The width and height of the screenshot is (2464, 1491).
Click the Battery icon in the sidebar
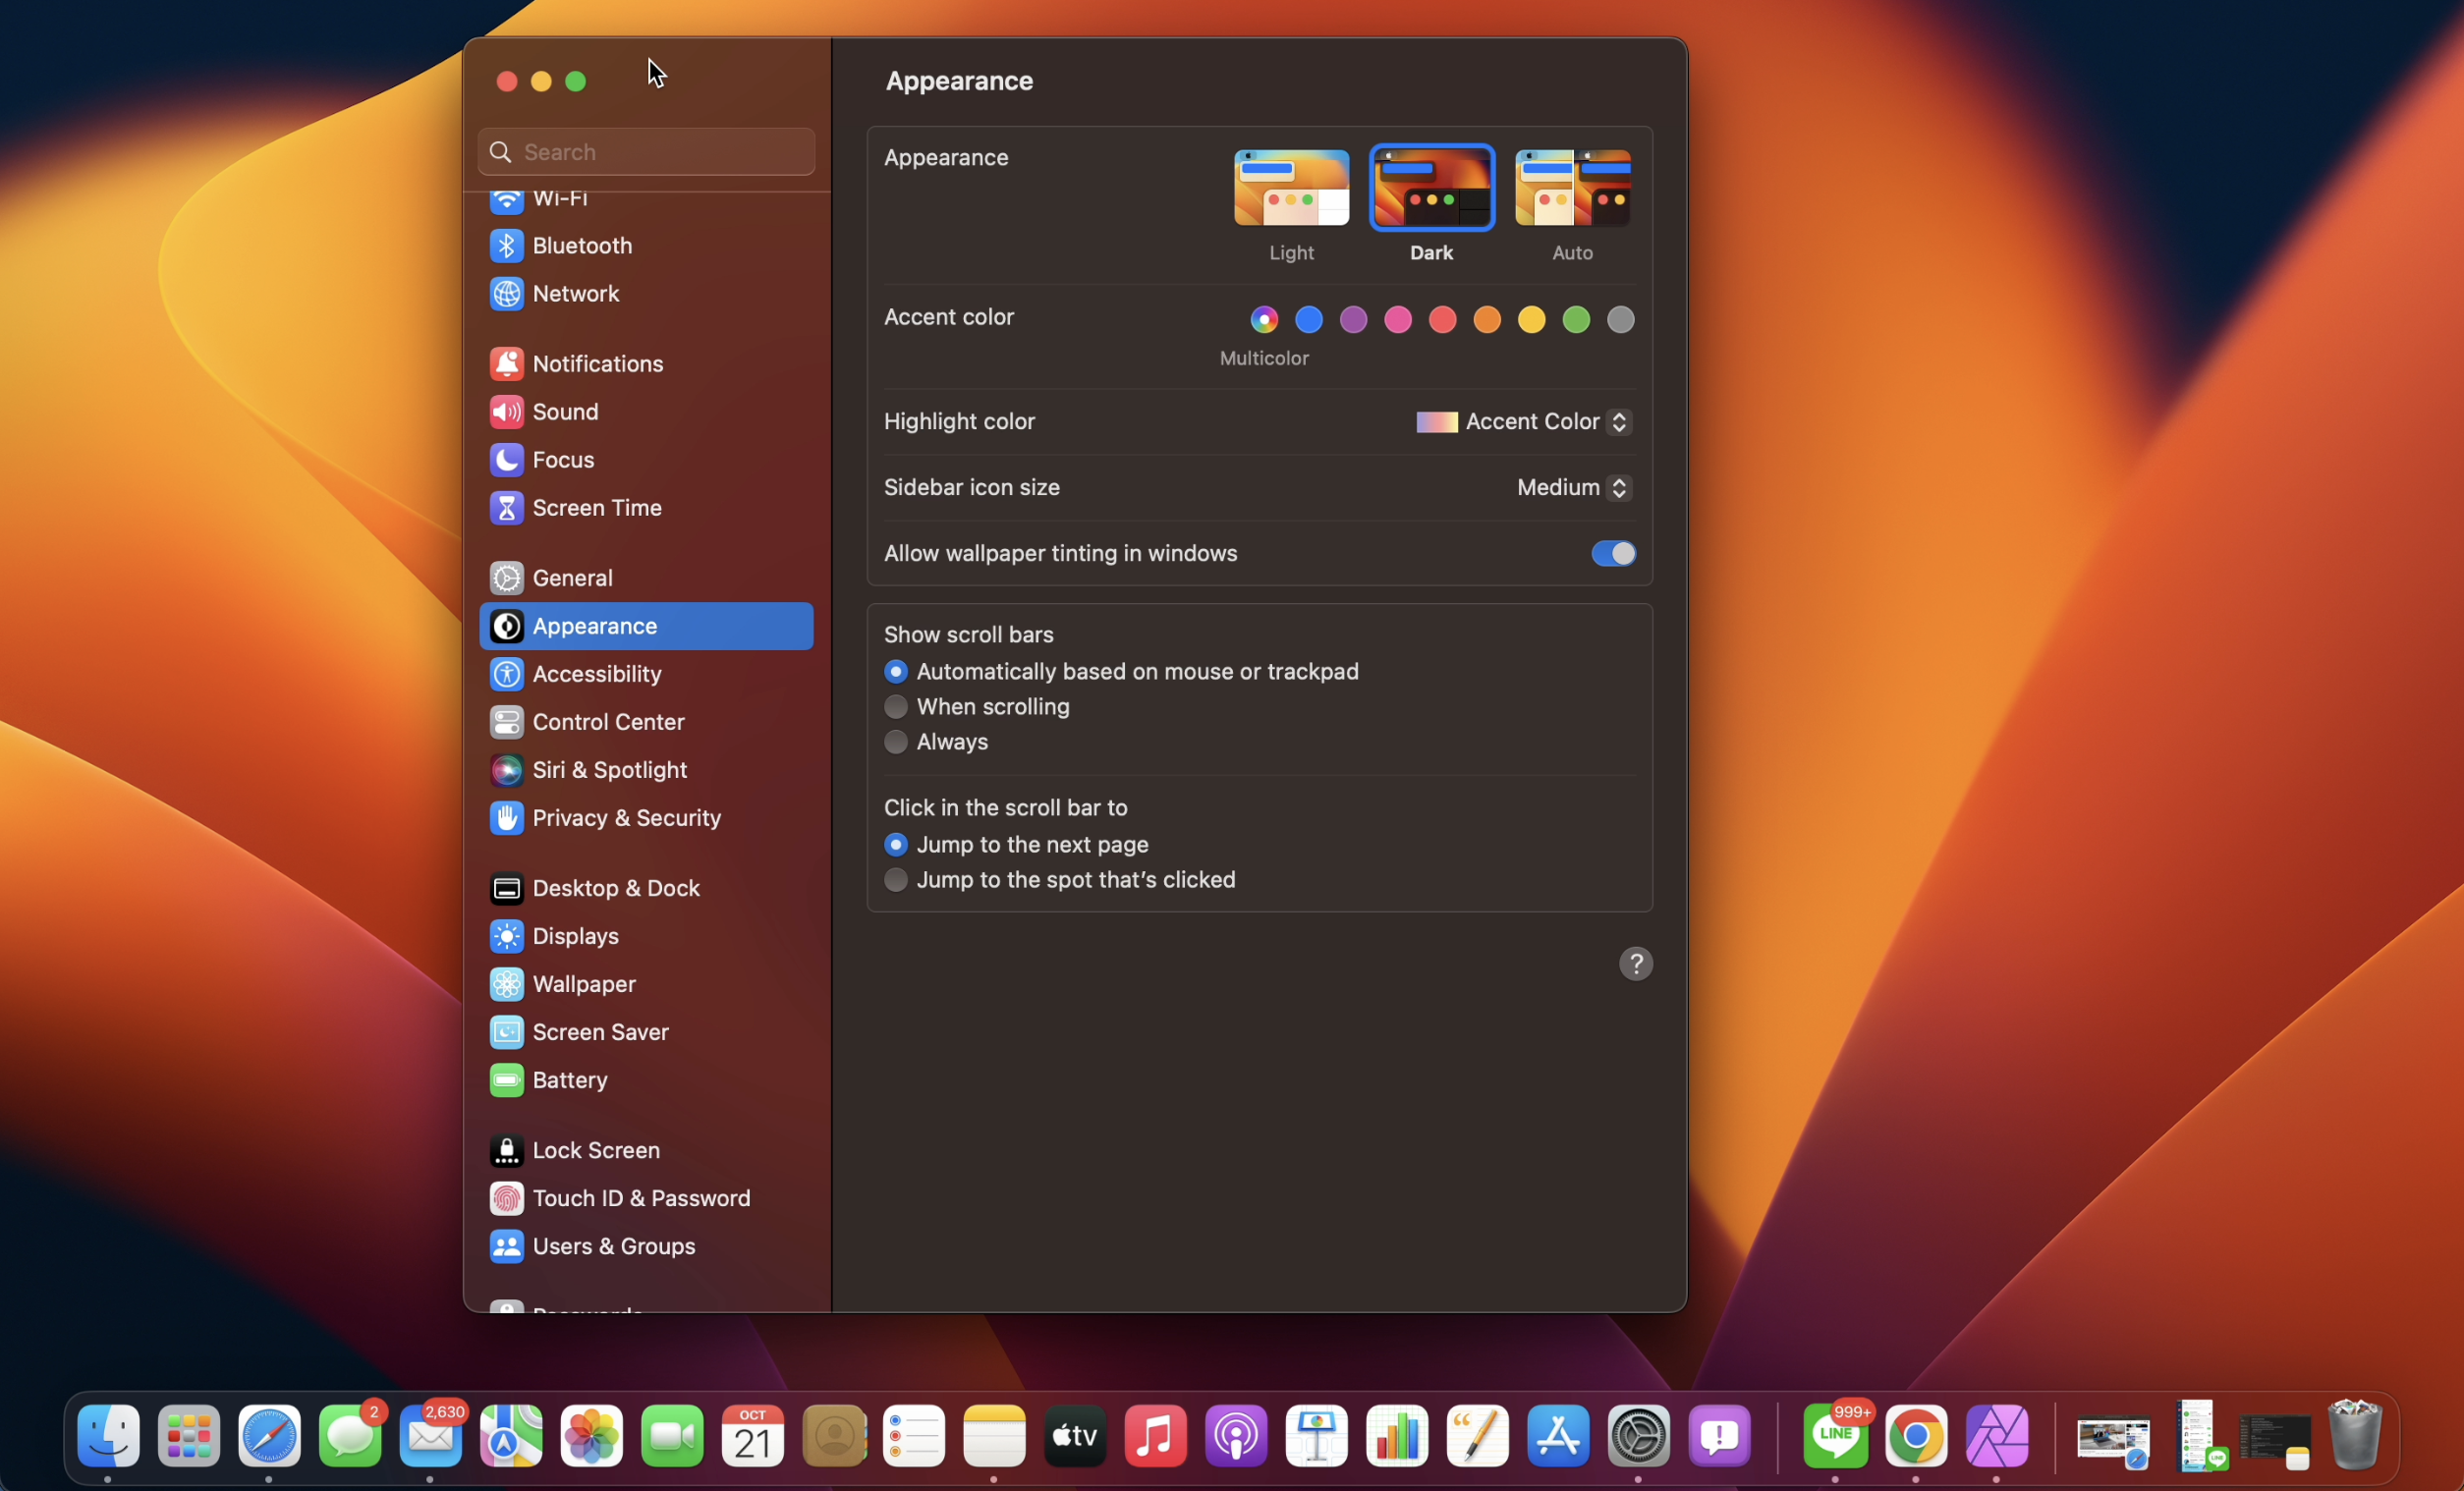(506, 1079)
